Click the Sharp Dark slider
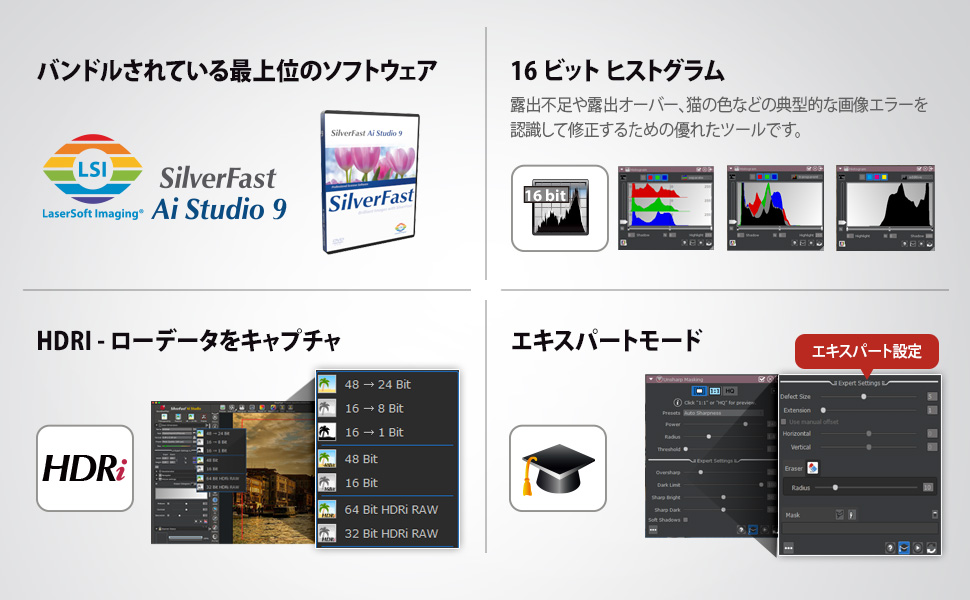Viewport: 970px width, 600px height. (x=724, y=510)
